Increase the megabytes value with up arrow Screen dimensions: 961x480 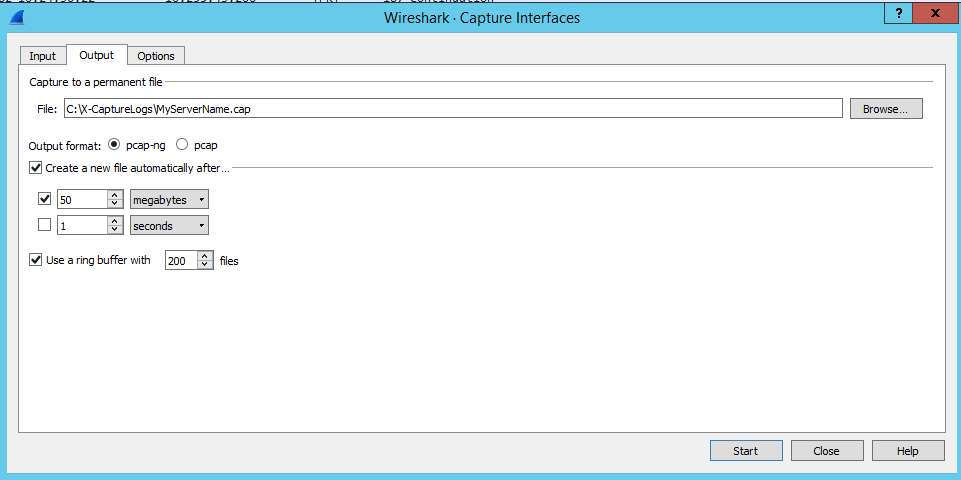pyautogui.click(x=115, y=195)
